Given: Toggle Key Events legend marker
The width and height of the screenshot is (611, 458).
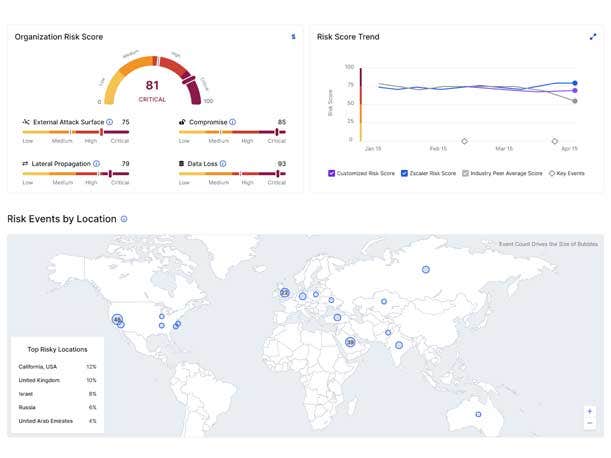Looking at the screenshot, I should (x=553, y=173).
